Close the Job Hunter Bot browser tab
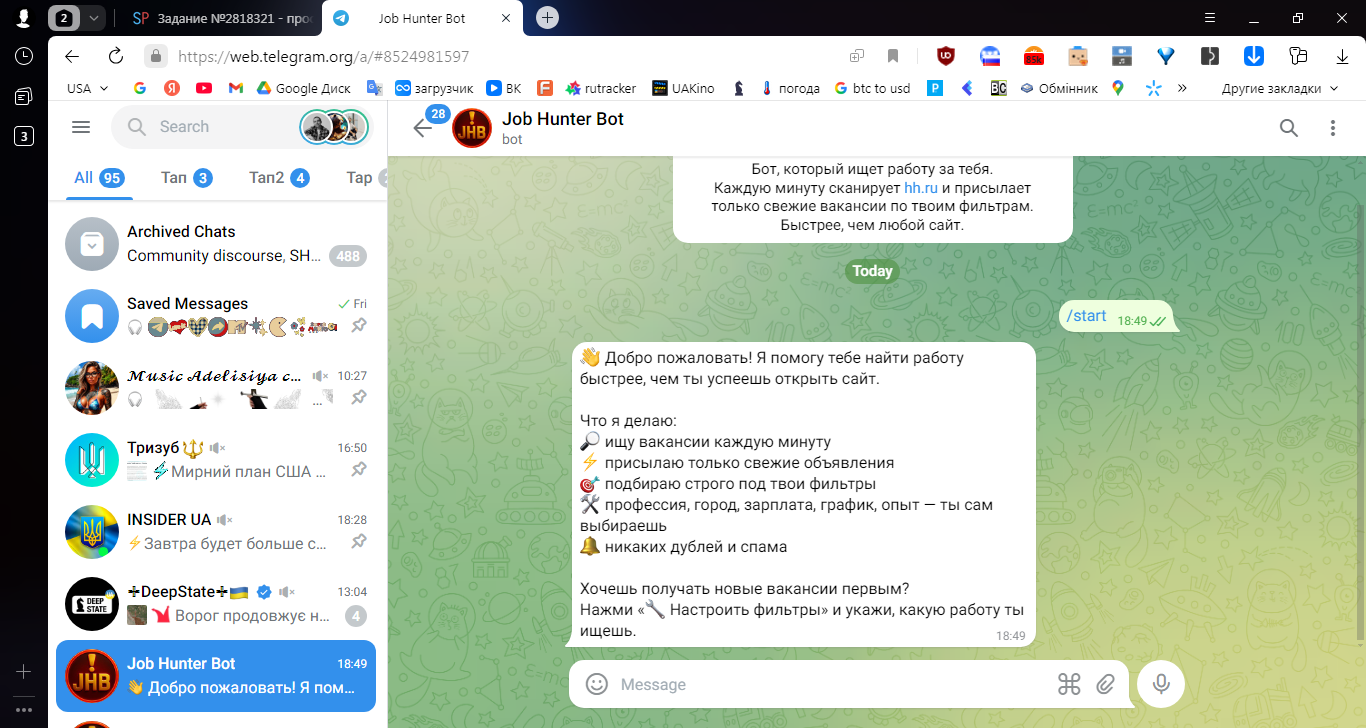This screenshot has width=1366, height=728. click(507, 18)
